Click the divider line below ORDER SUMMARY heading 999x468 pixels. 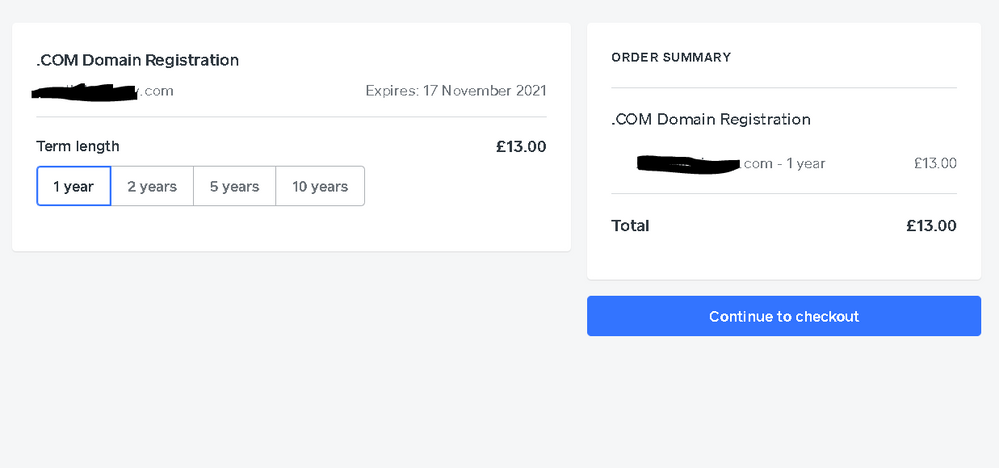tap(784, 88)
